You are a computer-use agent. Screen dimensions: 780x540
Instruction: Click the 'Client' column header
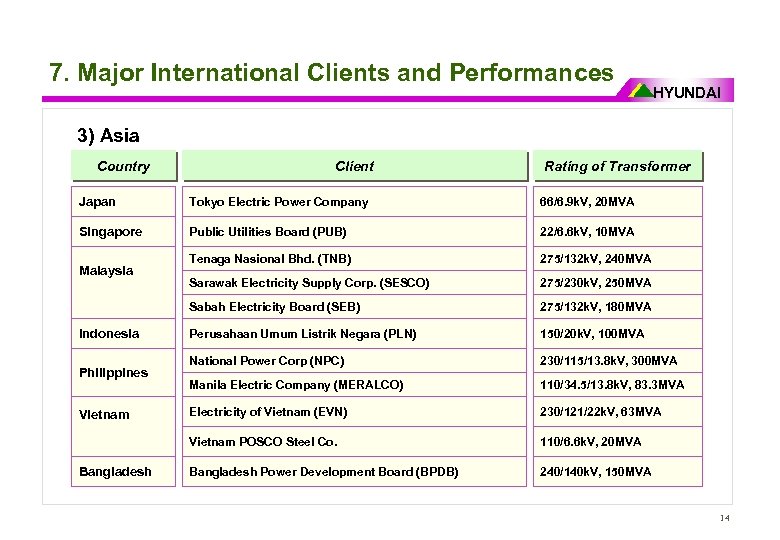point(355,166)
